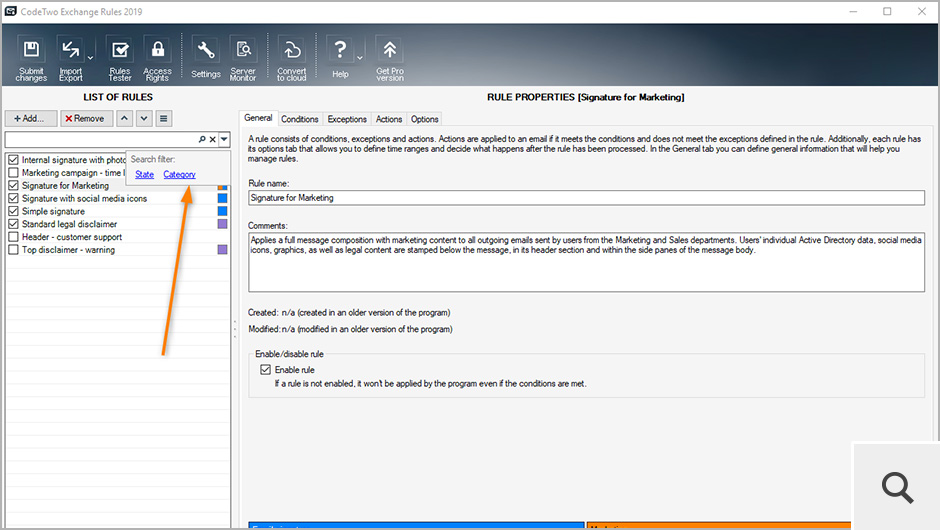940x530 pixels.
Task: Maximize the CodeTwo window
Action: [887, 11]
